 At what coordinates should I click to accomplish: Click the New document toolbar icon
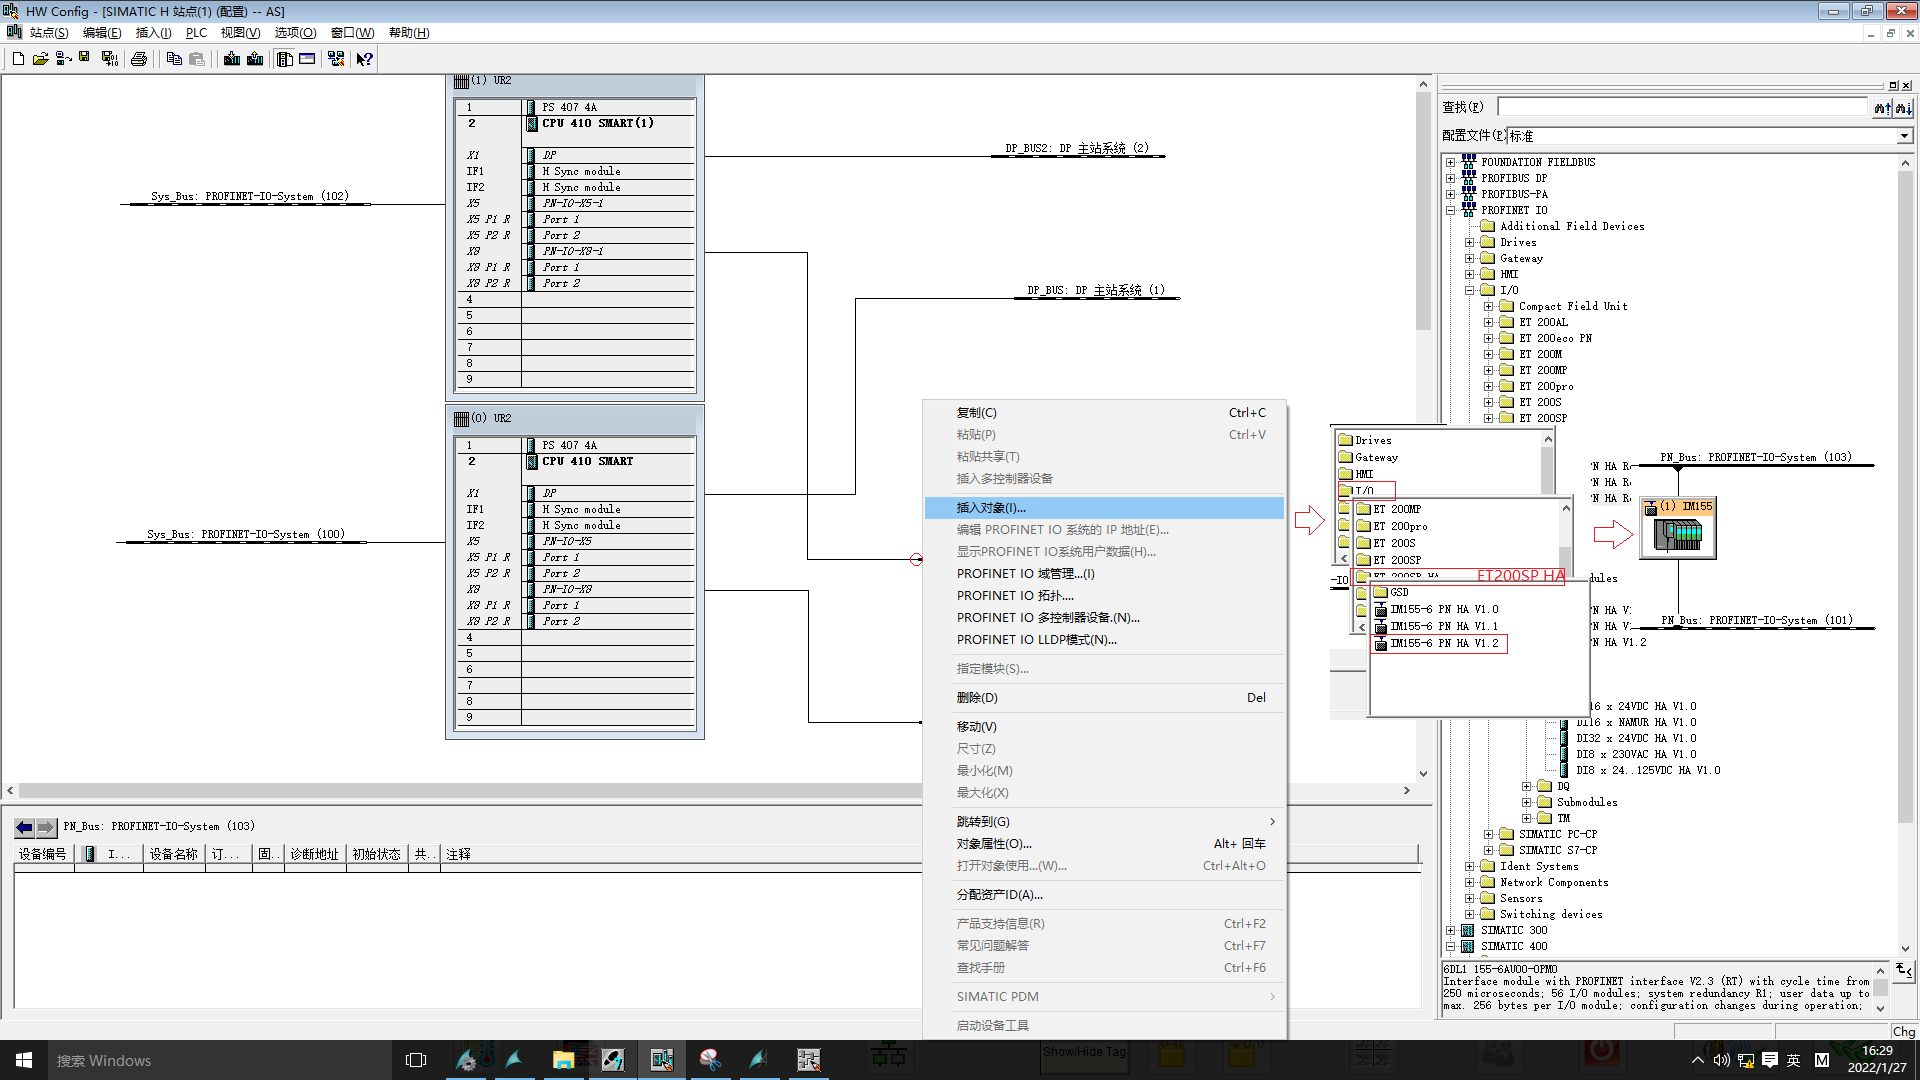[18, 59]
